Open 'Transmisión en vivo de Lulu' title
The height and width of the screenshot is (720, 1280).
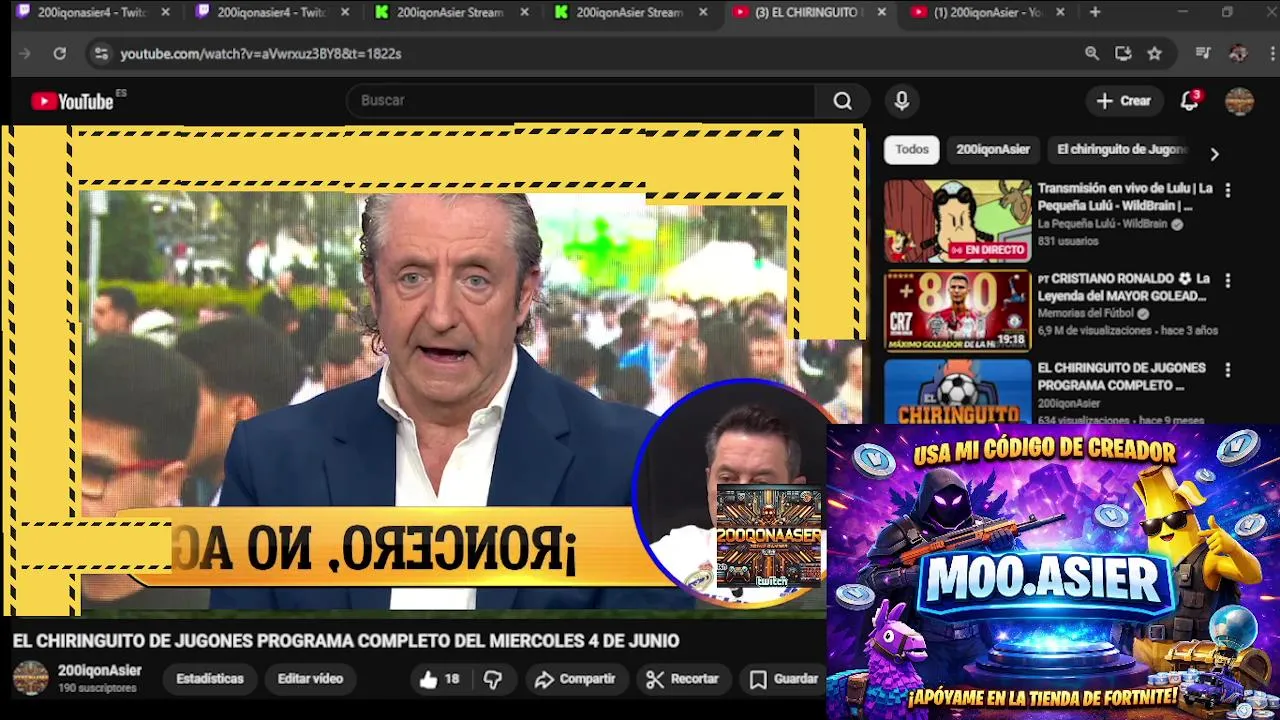point(1125,197)
